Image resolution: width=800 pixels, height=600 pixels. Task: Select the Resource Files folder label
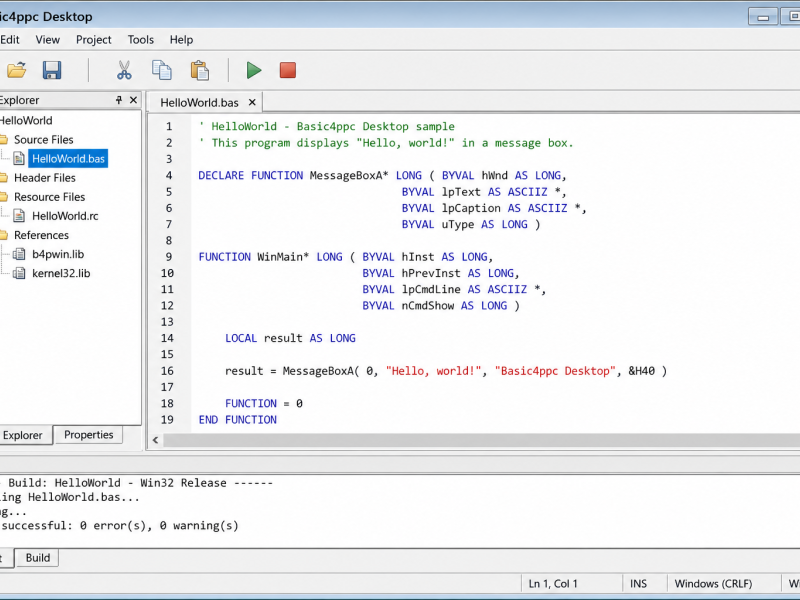49,197
